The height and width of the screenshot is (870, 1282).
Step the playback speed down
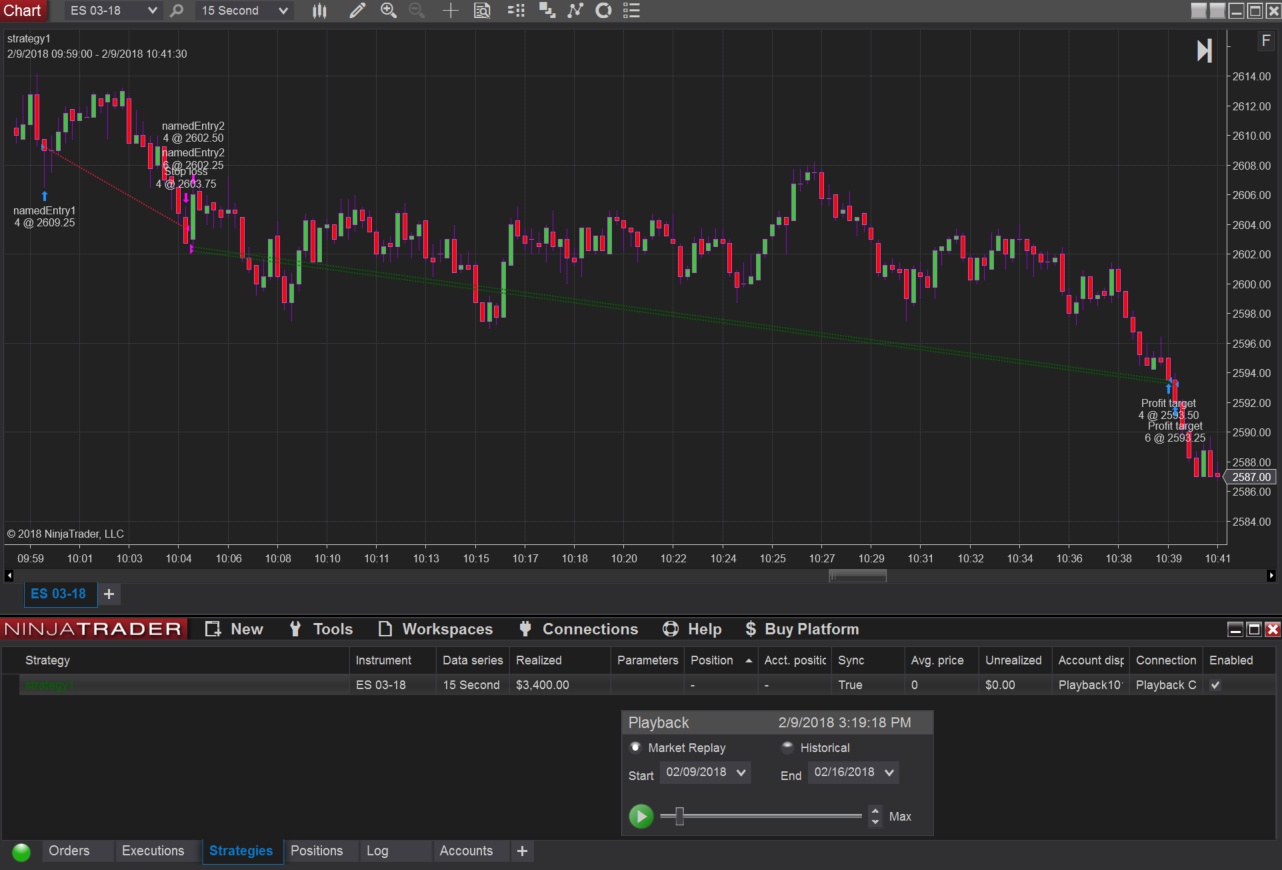(875, 822)
